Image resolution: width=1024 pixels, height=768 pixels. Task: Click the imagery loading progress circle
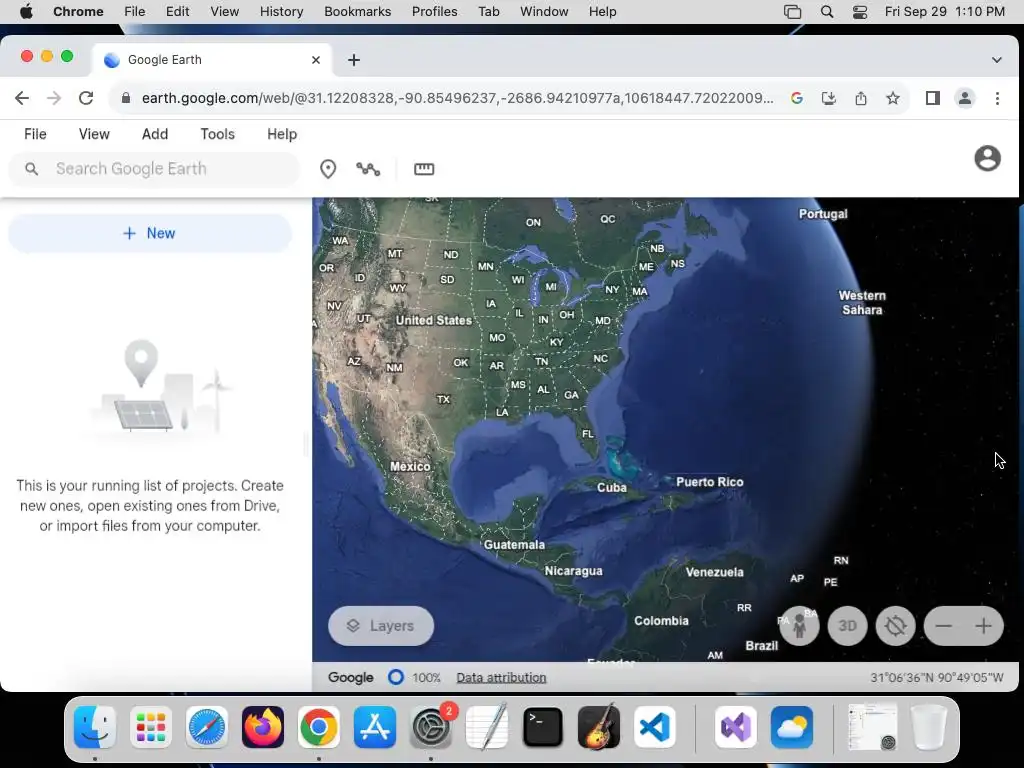click(396, 677)
